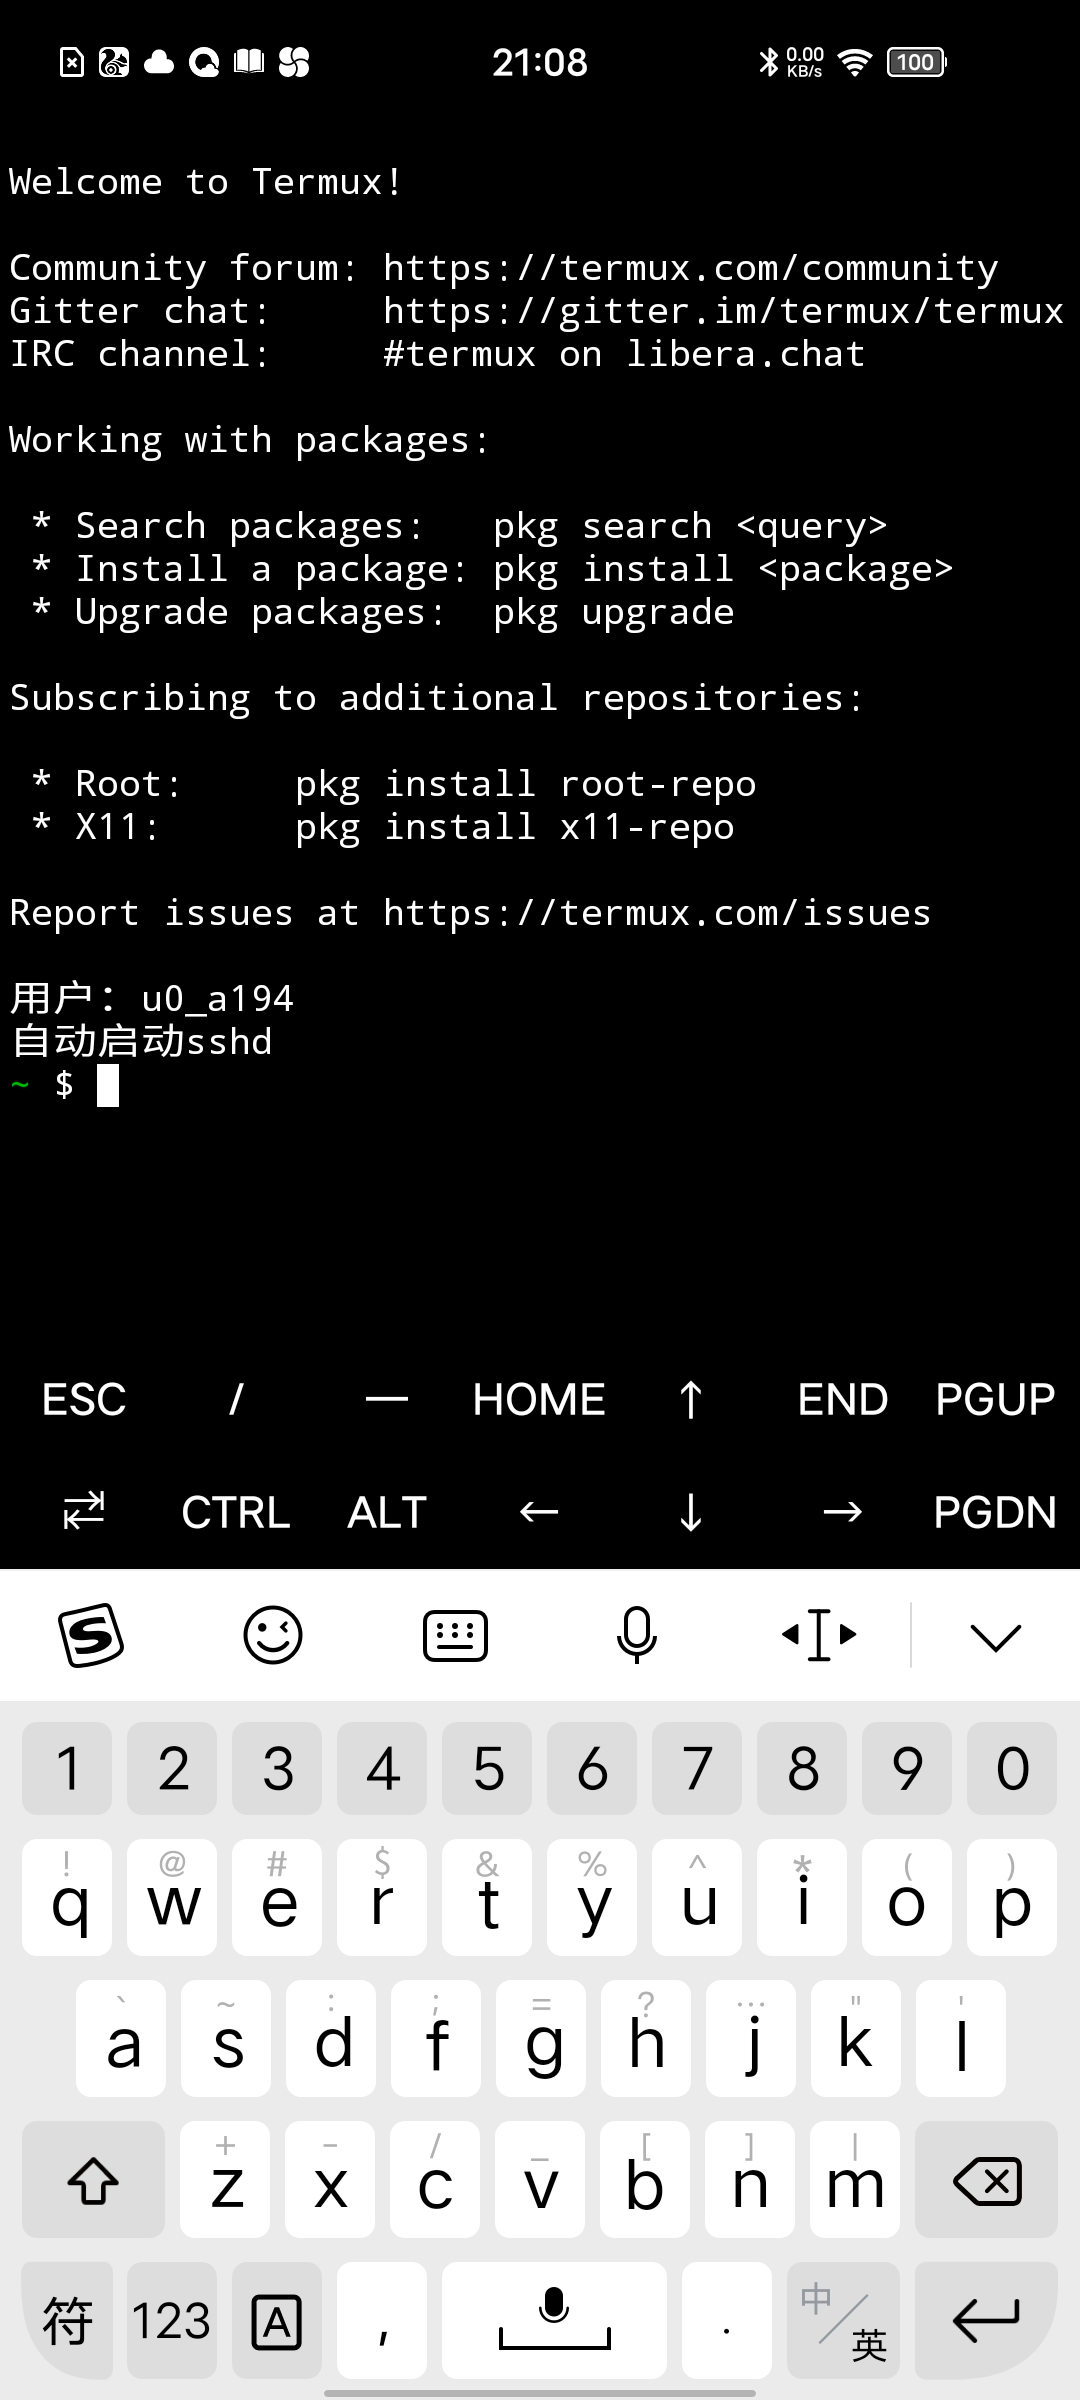This screenshot has width=1080, height=2400.
Task: Toggle the CTRL modifier key
Action: [x=236, y=1512]
